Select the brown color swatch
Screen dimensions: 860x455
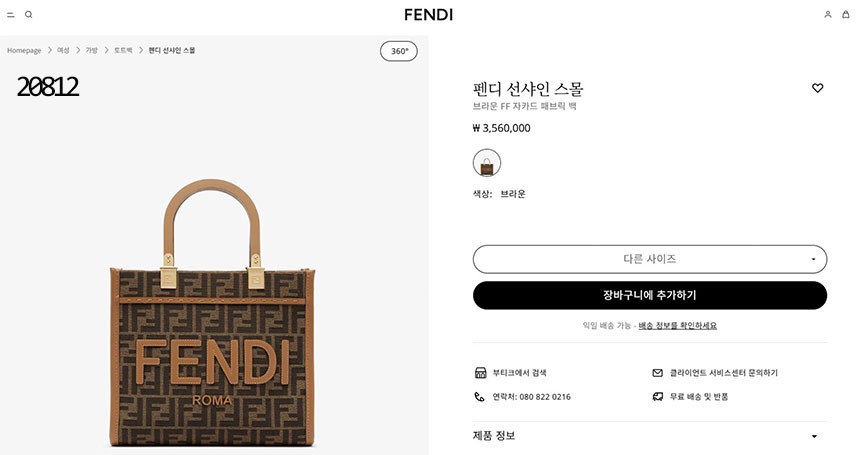(487, 163)
